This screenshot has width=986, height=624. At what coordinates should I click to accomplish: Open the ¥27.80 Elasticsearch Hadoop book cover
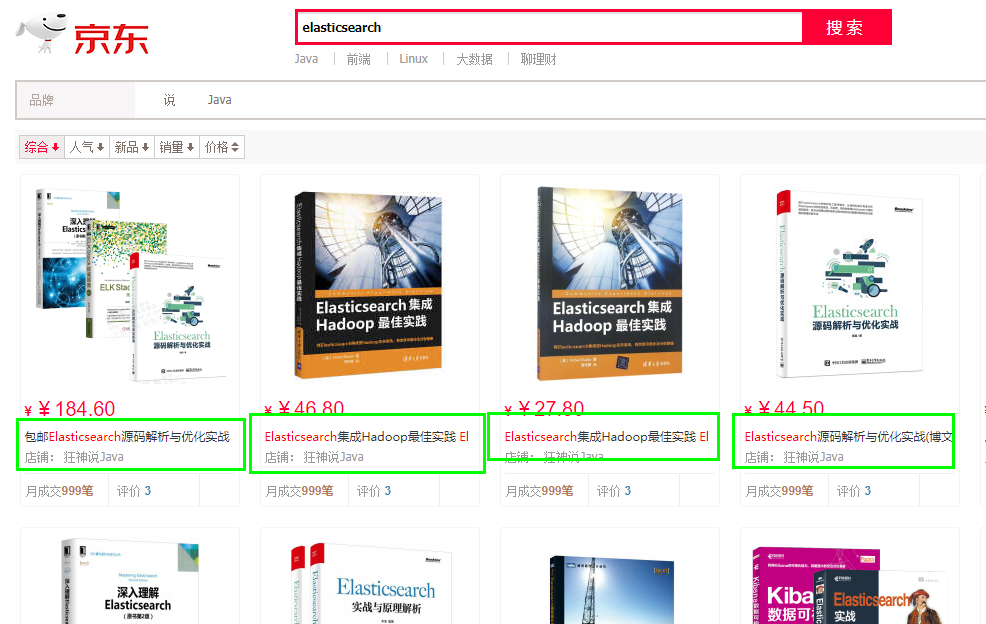point(609,283)
